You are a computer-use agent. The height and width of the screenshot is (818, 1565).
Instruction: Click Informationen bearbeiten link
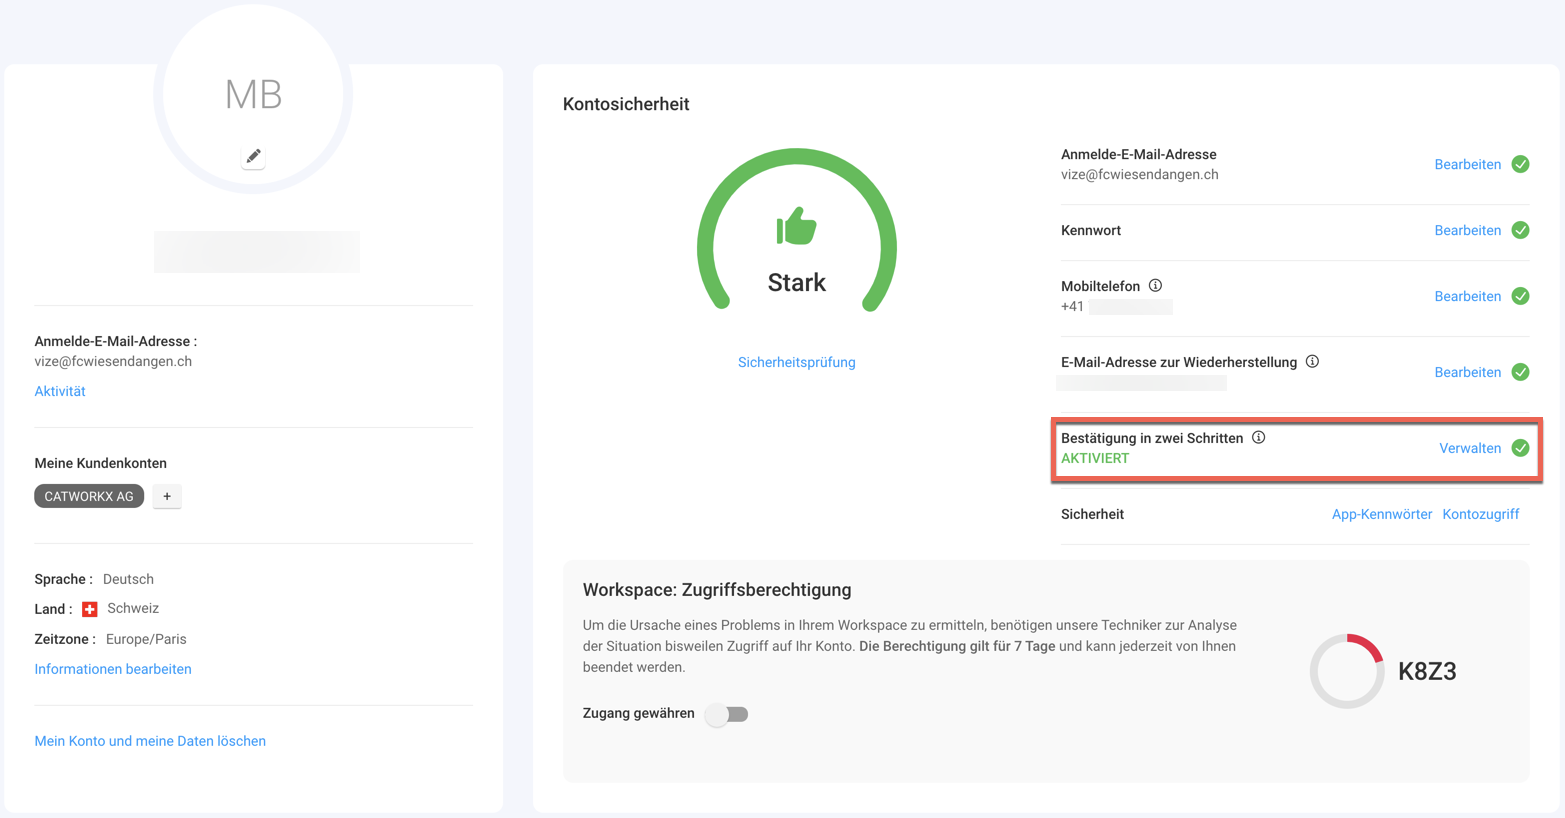(113, 669)
